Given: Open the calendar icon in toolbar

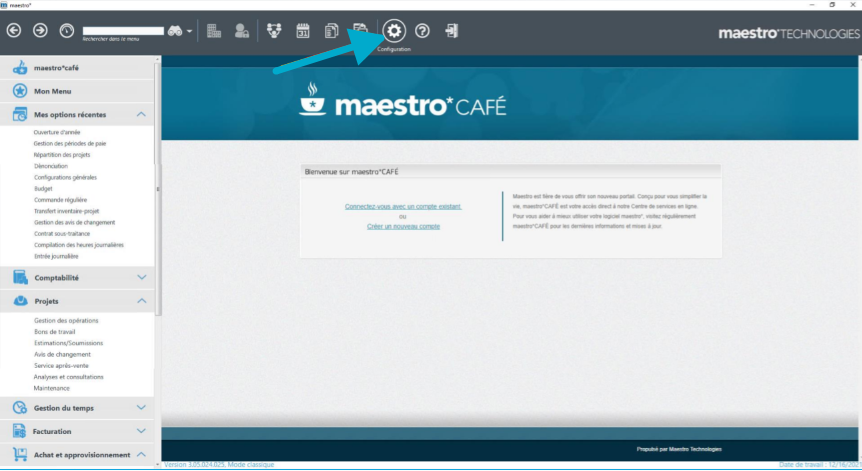Looking at the screenshot, I should (302, 31).
